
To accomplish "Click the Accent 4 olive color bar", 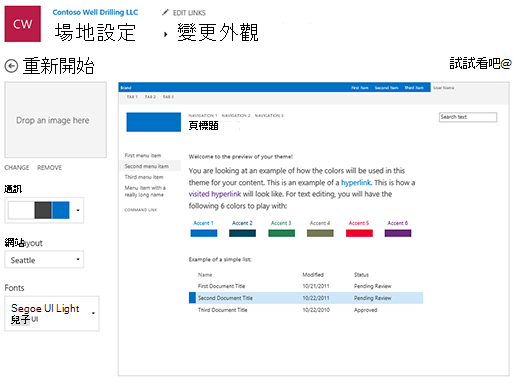I will pos(320,233).
